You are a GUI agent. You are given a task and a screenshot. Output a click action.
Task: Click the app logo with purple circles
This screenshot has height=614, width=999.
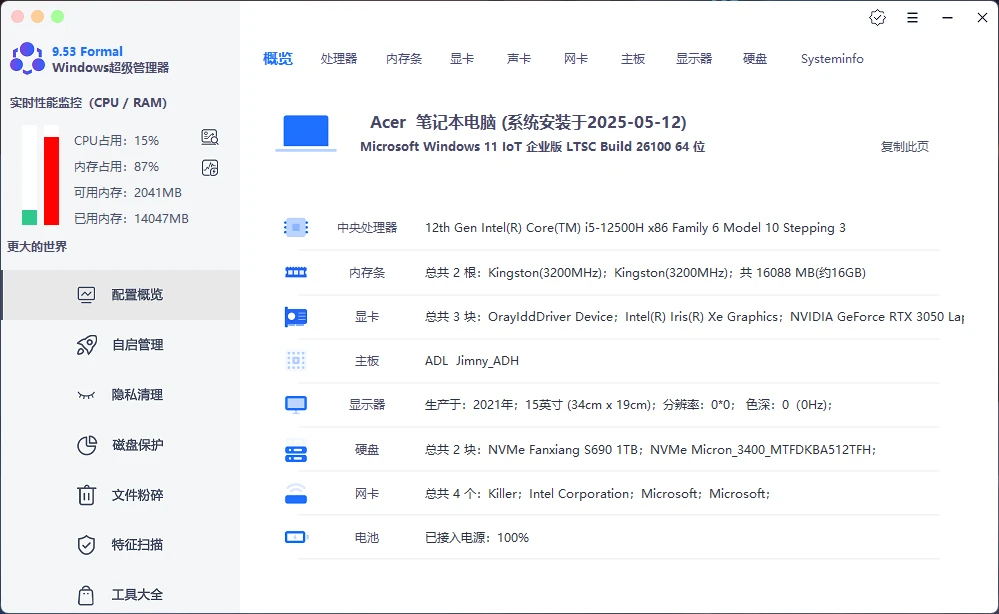tap(27, 59)
